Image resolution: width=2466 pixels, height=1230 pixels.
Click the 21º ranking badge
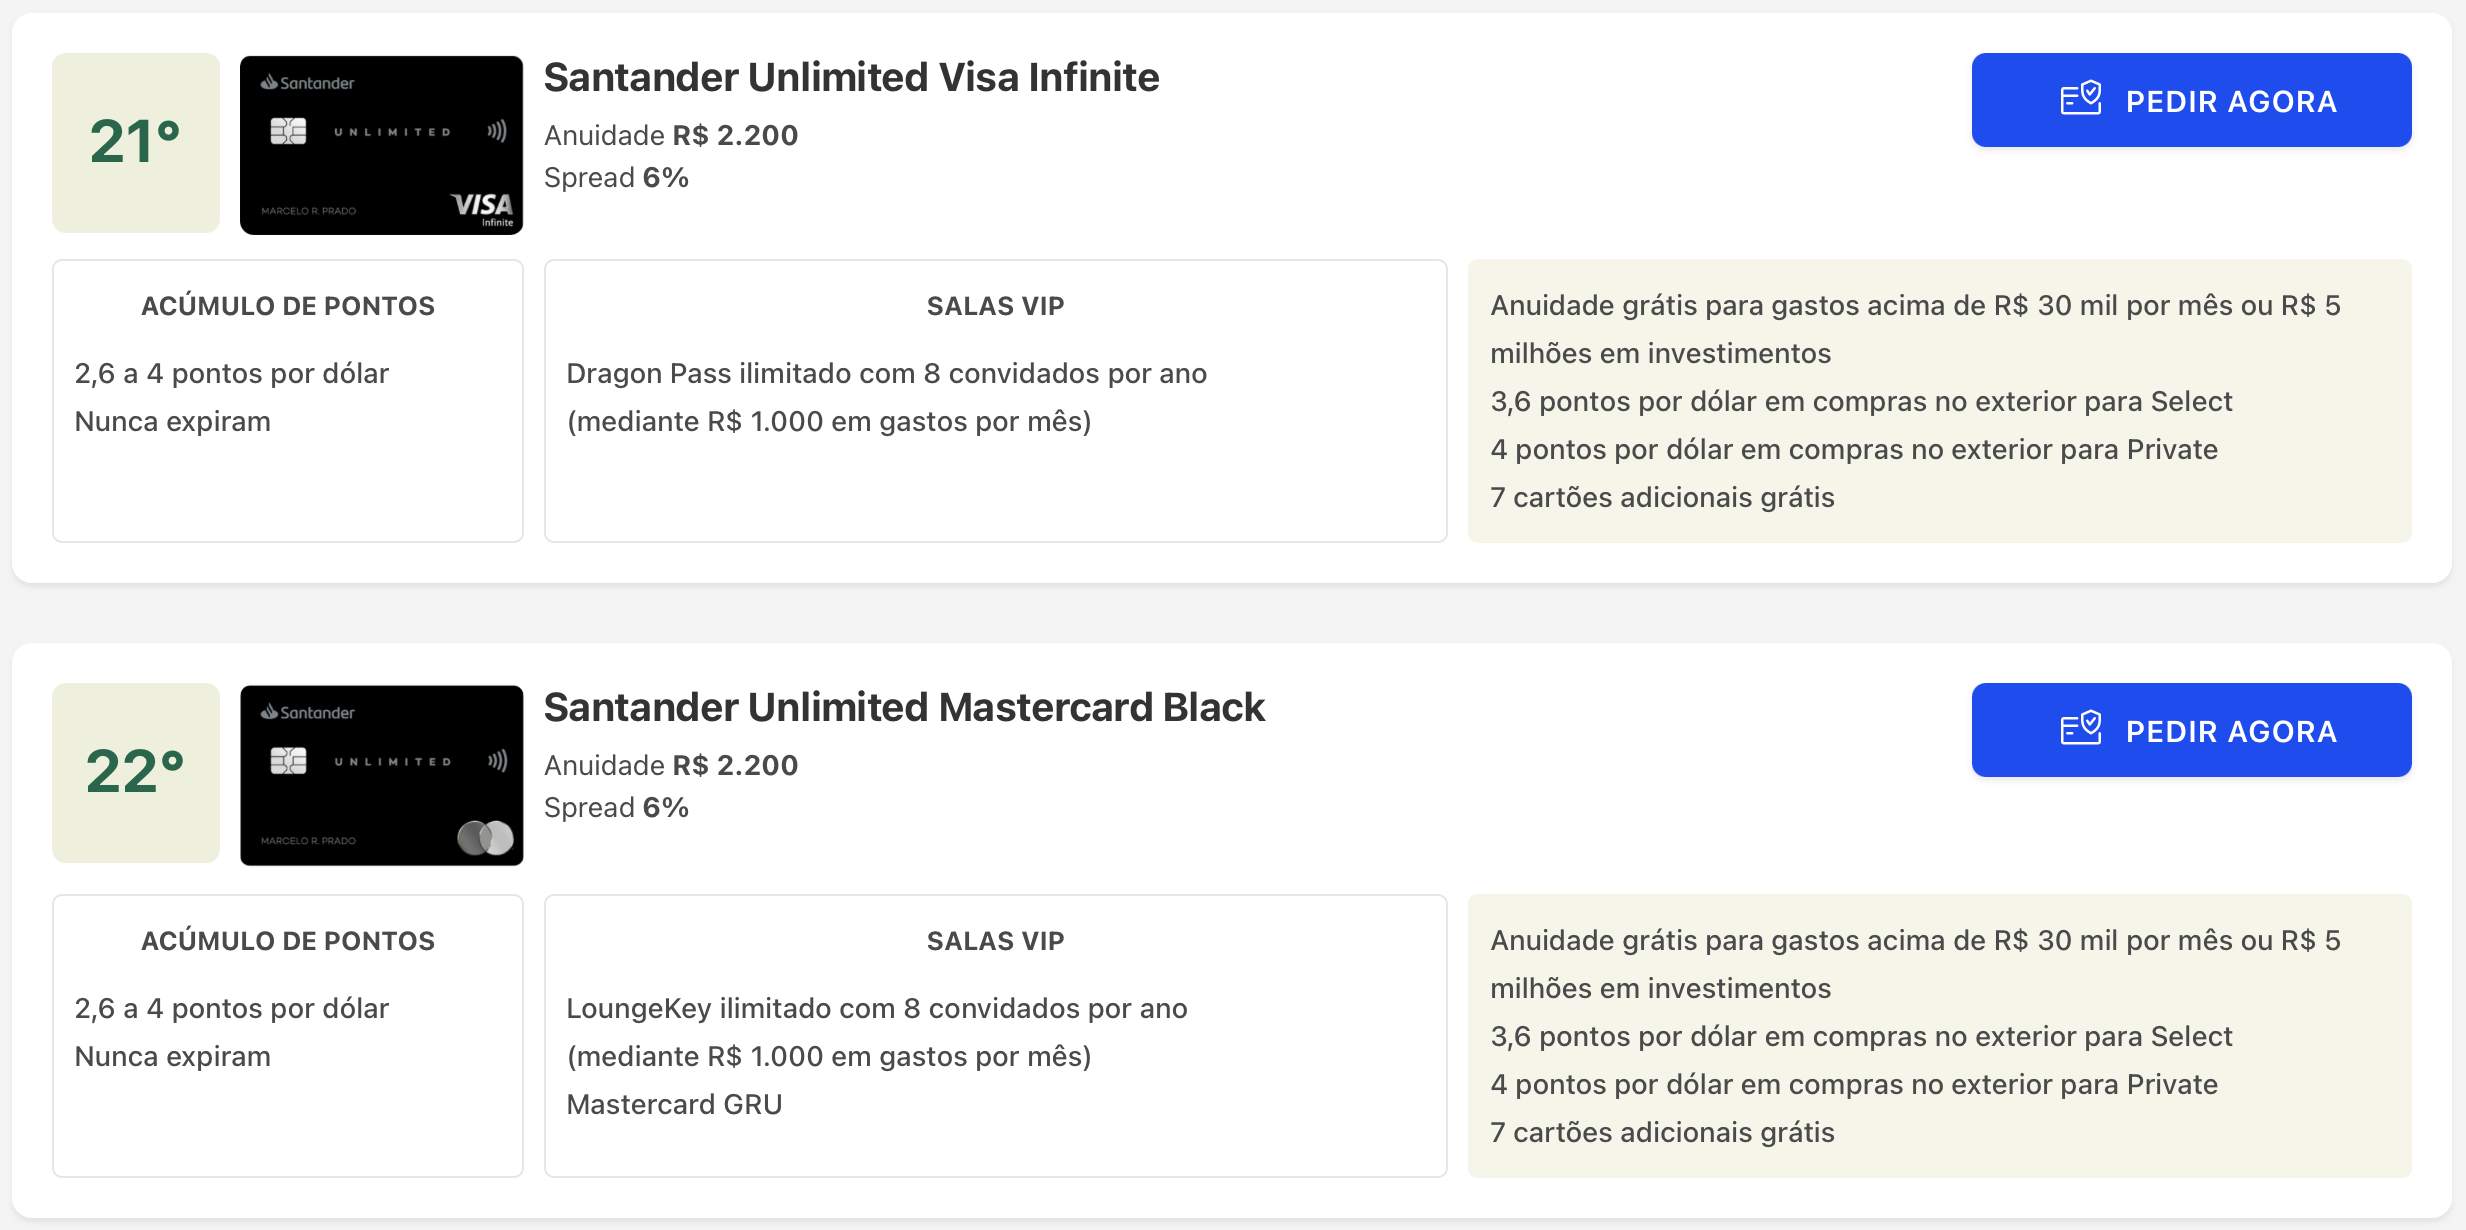[135, 142]
